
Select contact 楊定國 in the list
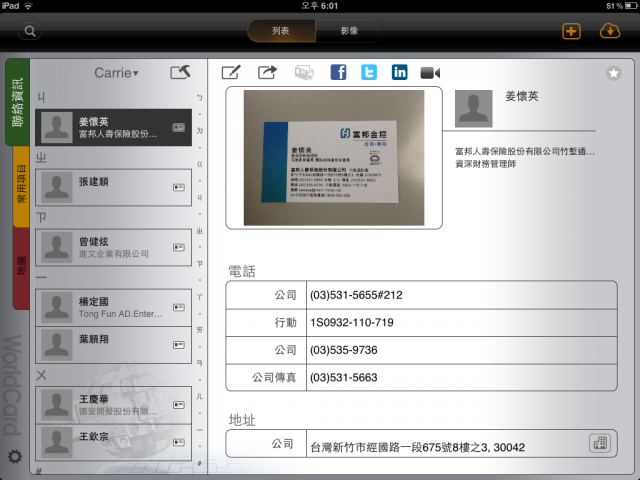click(x=113, y=307)
